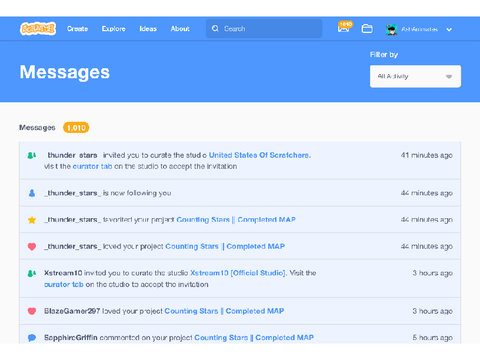Click the account username in the navbar
Image resolution: width=480 pixels, height=360 pixels.
coord(419,29)
